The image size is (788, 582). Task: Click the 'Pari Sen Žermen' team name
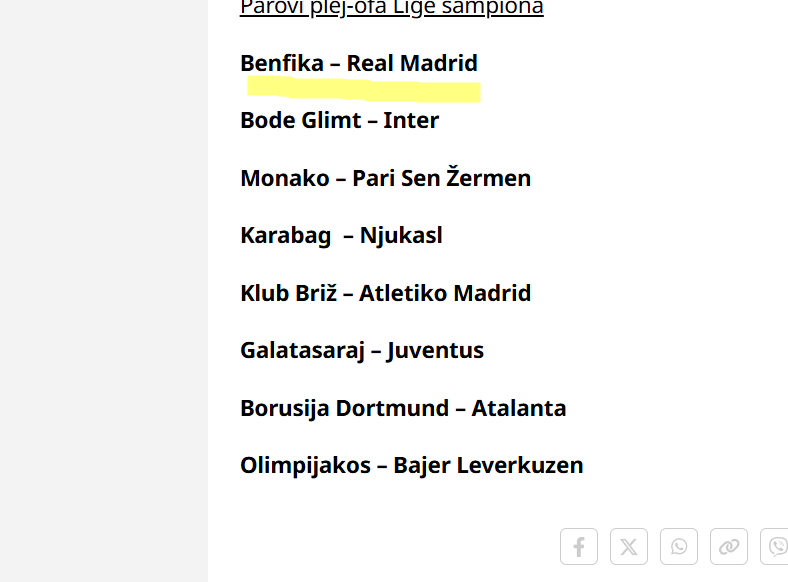click(441, 179)
